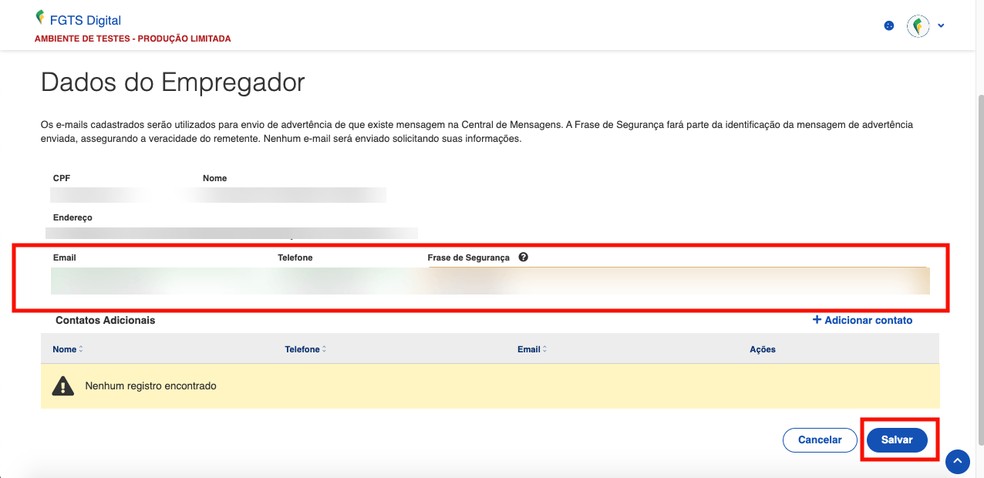Open the blue contrast/accessibility icon in header
Image resolution: width=984 pixels, height=478 pixels.
[889, 26]
